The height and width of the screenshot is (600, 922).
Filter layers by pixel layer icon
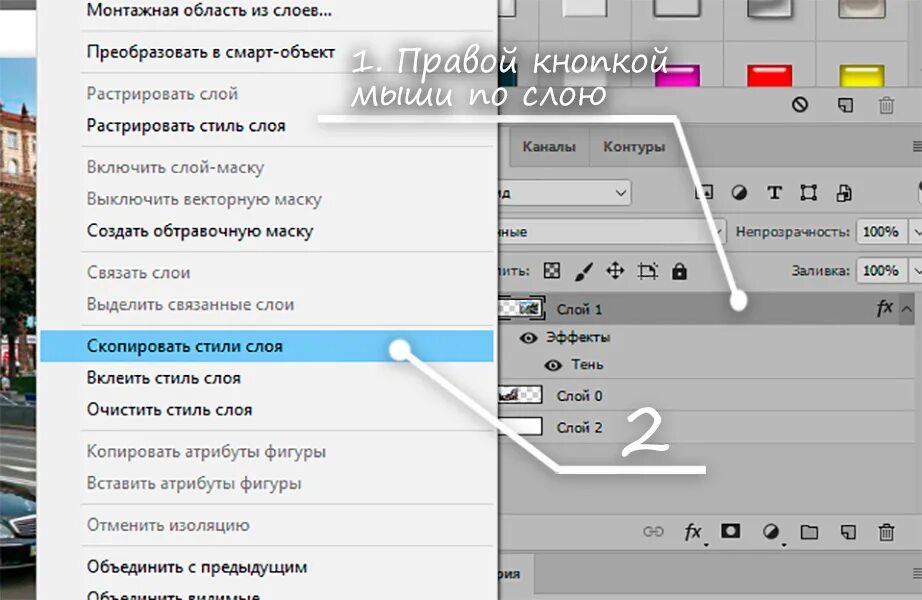pos(704,192)
